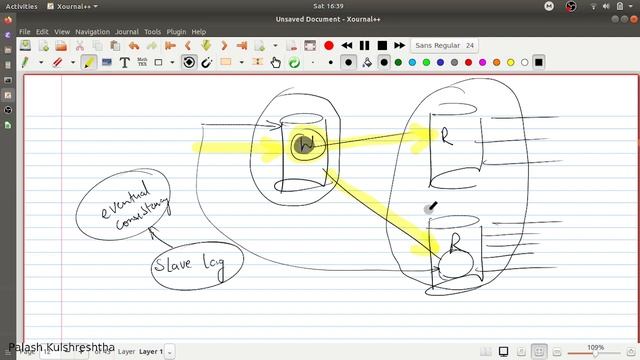The height and width of the screenshot is (360, 640).
Task: Open the custom color square button
Action: click(x=539, y=62)
